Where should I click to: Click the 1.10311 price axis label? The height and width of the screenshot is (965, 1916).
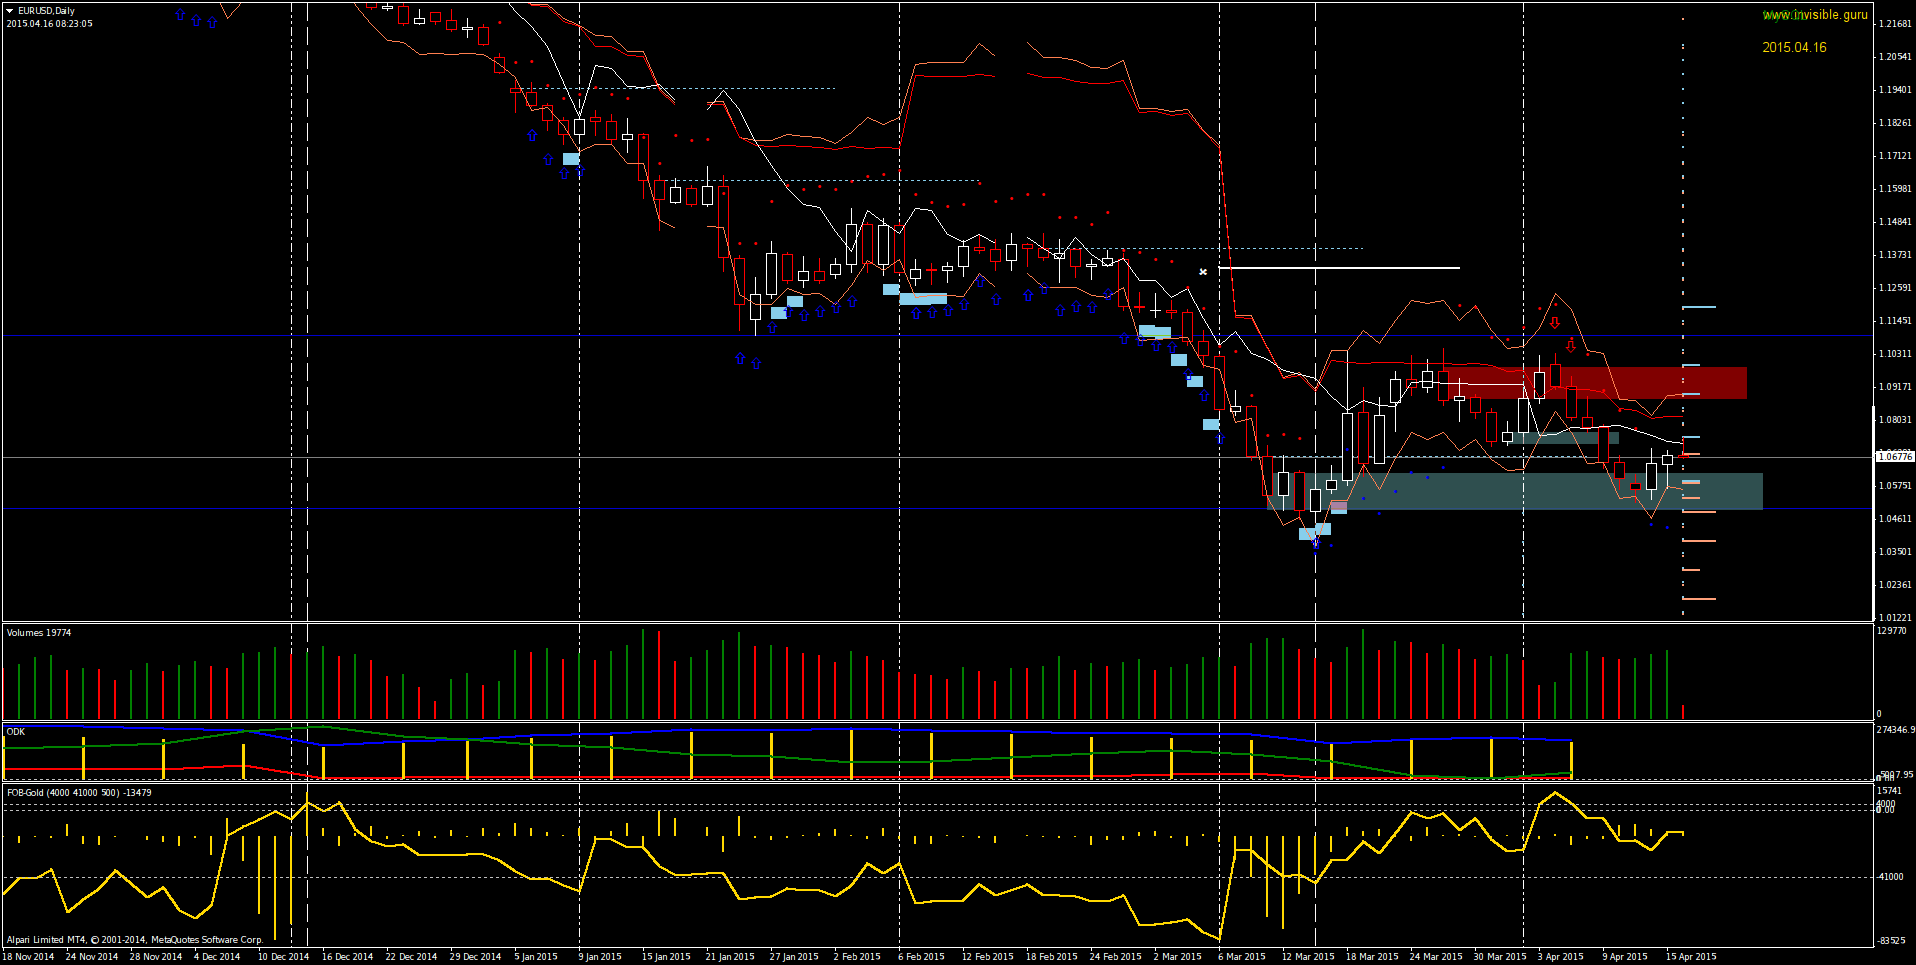click(1895, 354)
